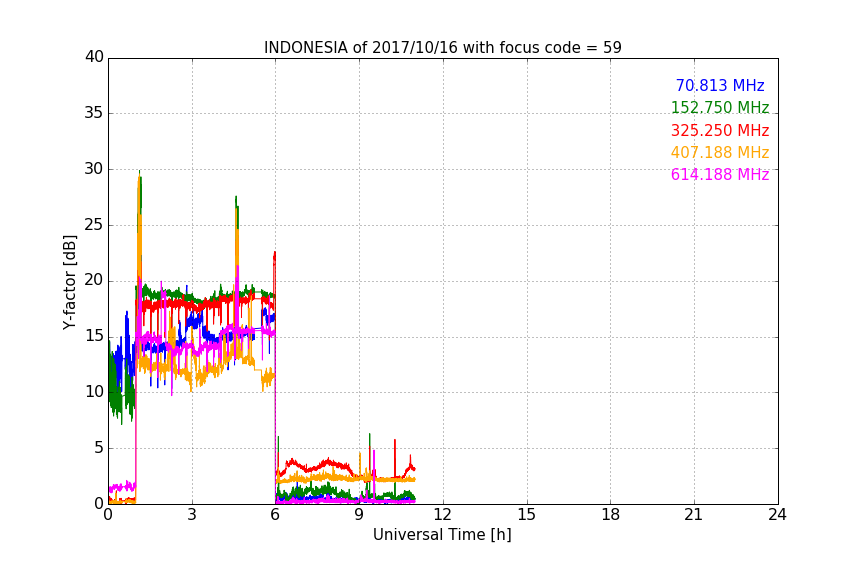This screenshot has width=864, height=576.
Task: Select the green 152.750 MHz legend label
Action: [720, 107]
